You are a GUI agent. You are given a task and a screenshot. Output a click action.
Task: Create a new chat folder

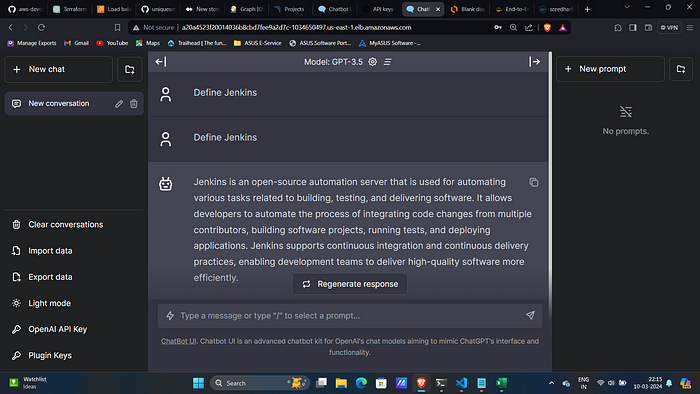[x=129, y=69]
